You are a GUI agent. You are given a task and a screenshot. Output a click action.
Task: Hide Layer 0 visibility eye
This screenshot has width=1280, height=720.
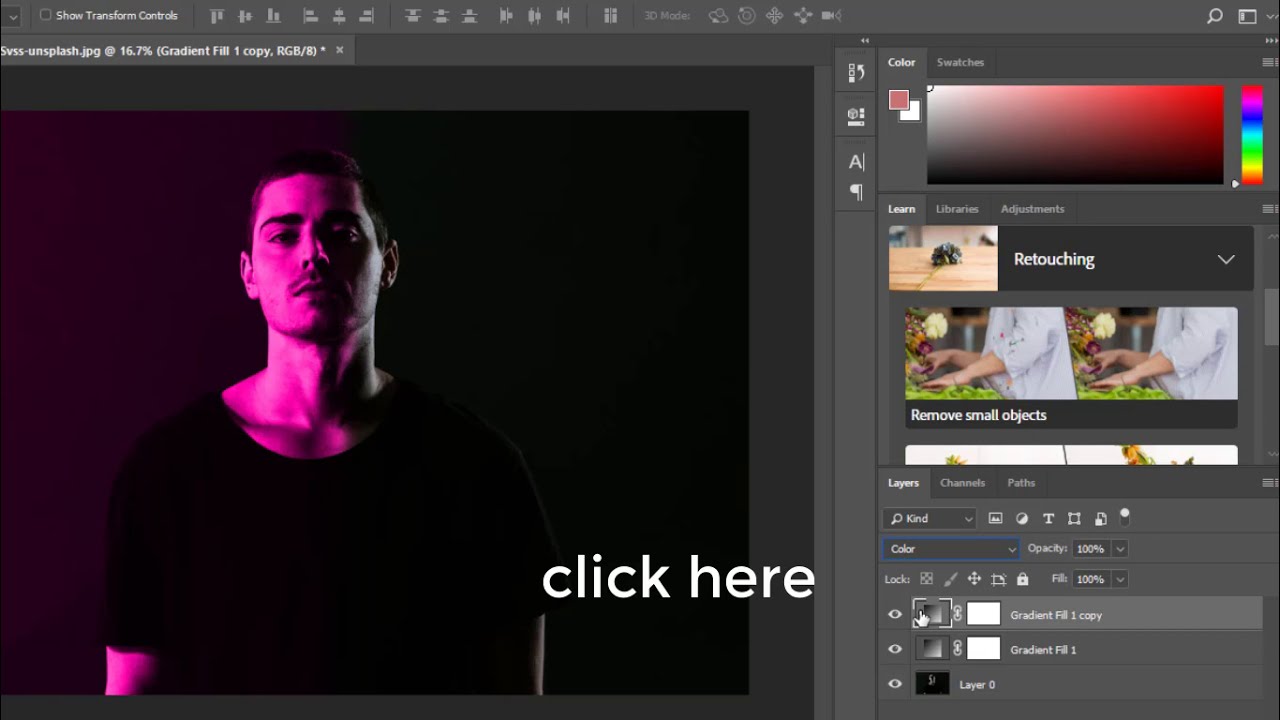point(895,685)
